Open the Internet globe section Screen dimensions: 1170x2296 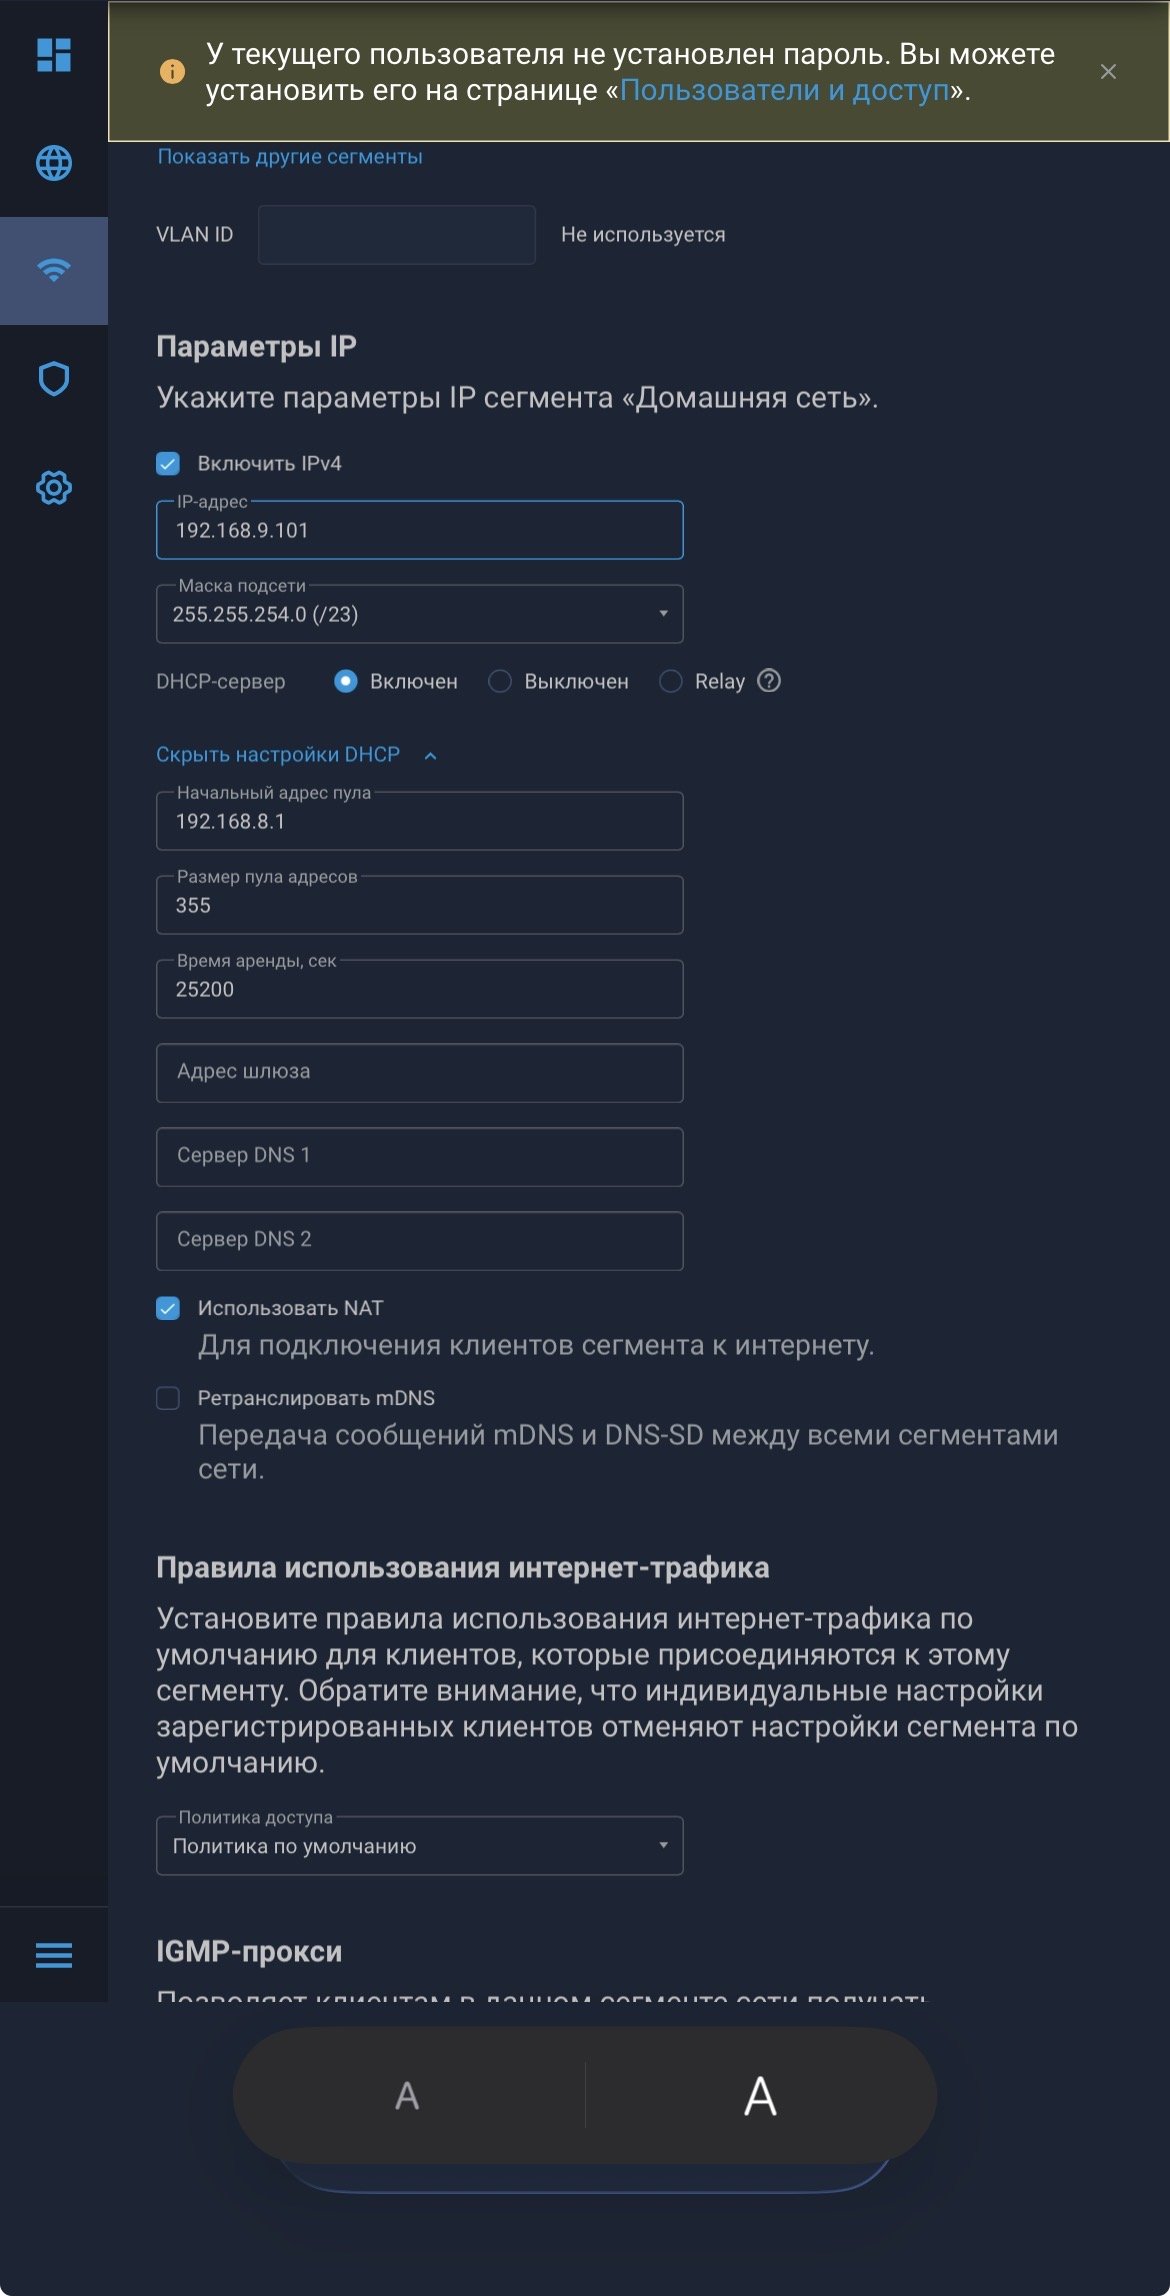[54, 163]
